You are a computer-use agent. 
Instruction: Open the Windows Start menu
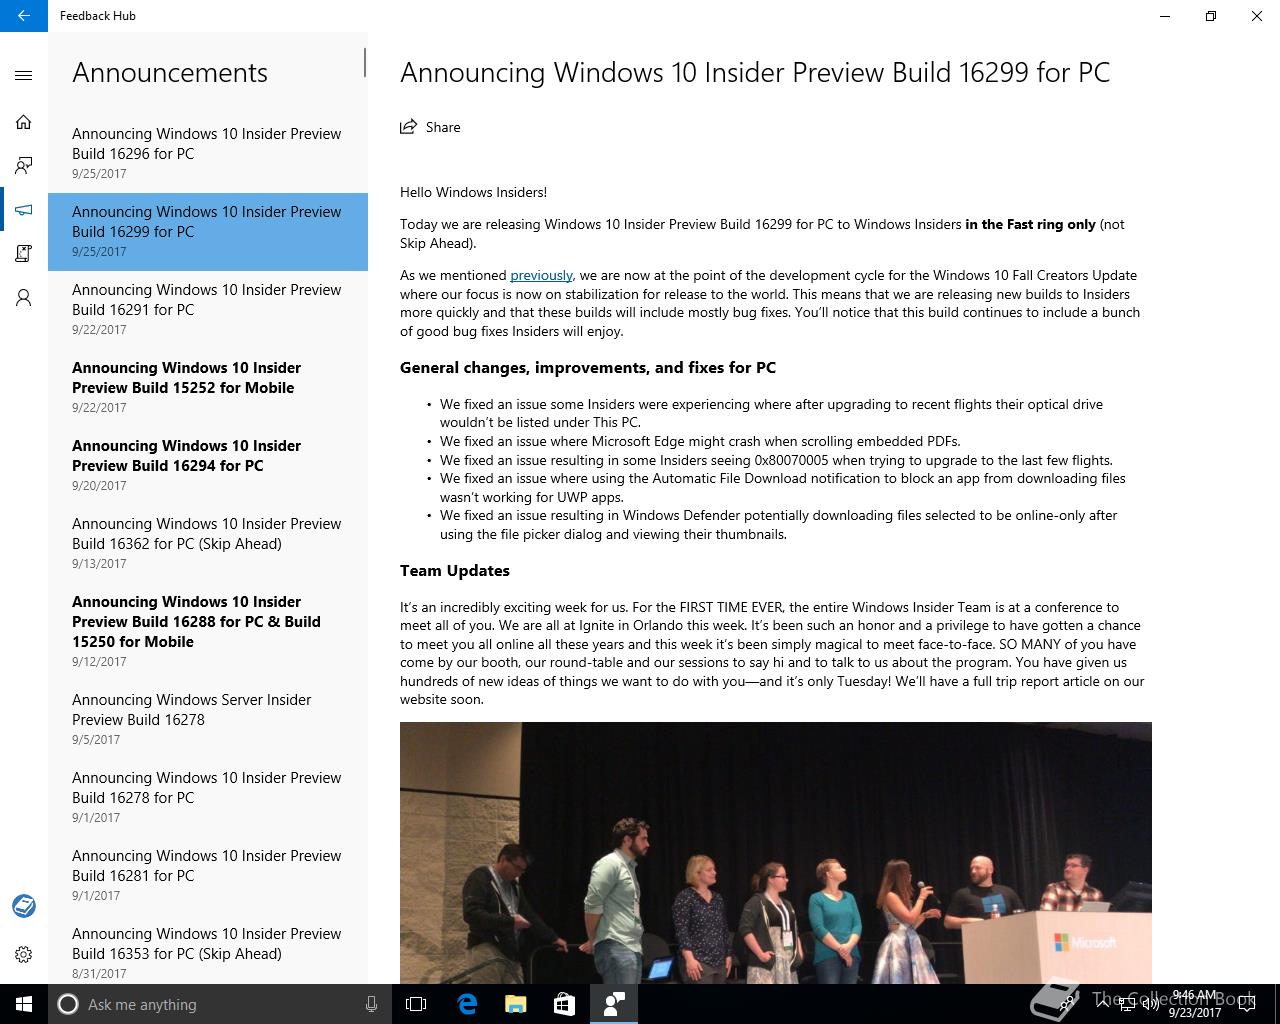coord(24,1004)
